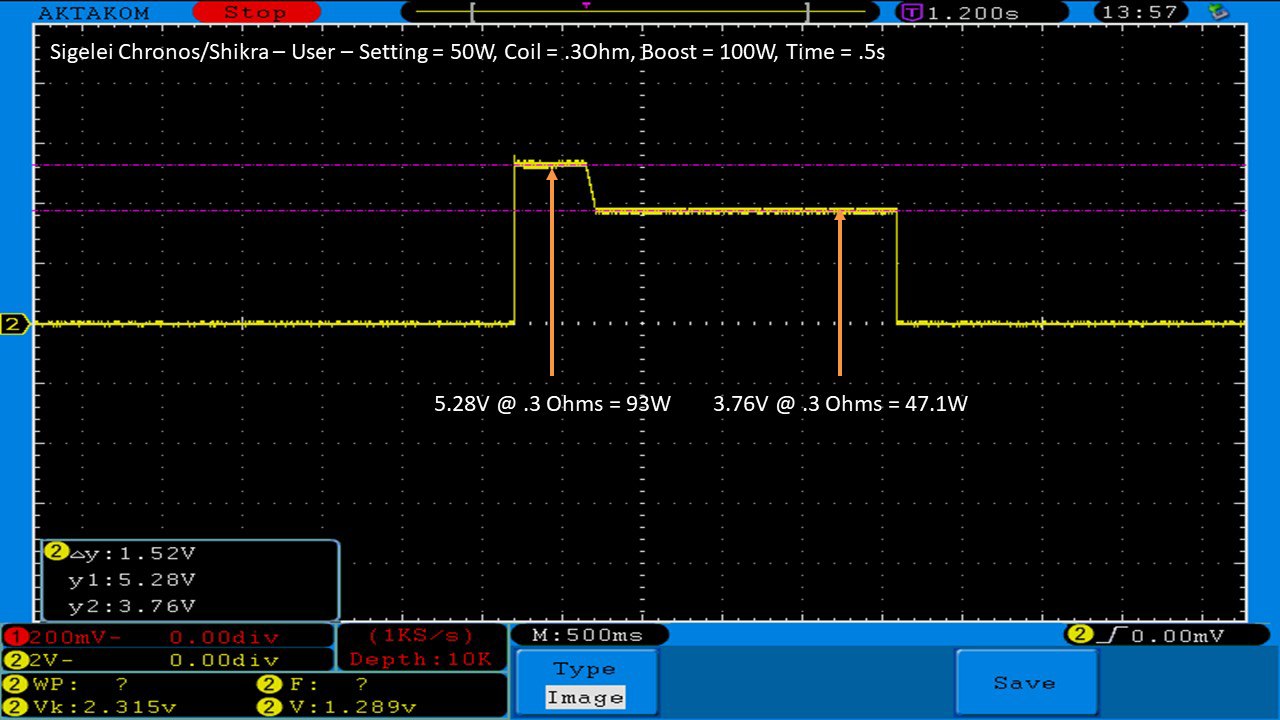Click the trigger level 0.00mV readout
This screenshot has height=720, width=1280.
click(1159, 635)
